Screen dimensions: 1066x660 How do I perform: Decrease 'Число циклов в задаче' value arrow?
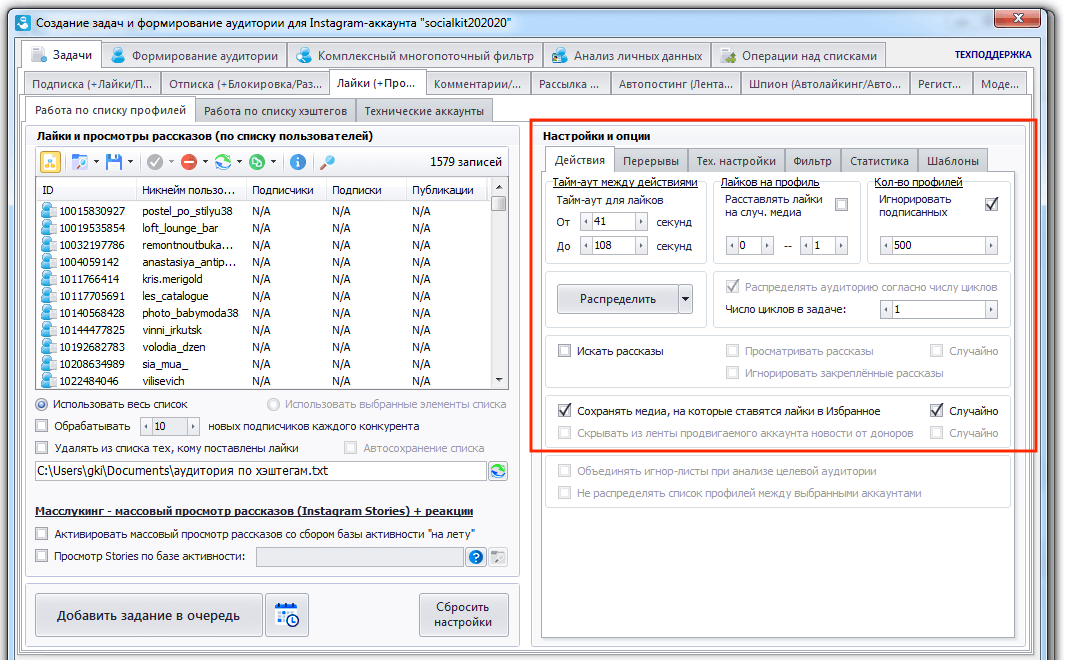tap(886, 309)
